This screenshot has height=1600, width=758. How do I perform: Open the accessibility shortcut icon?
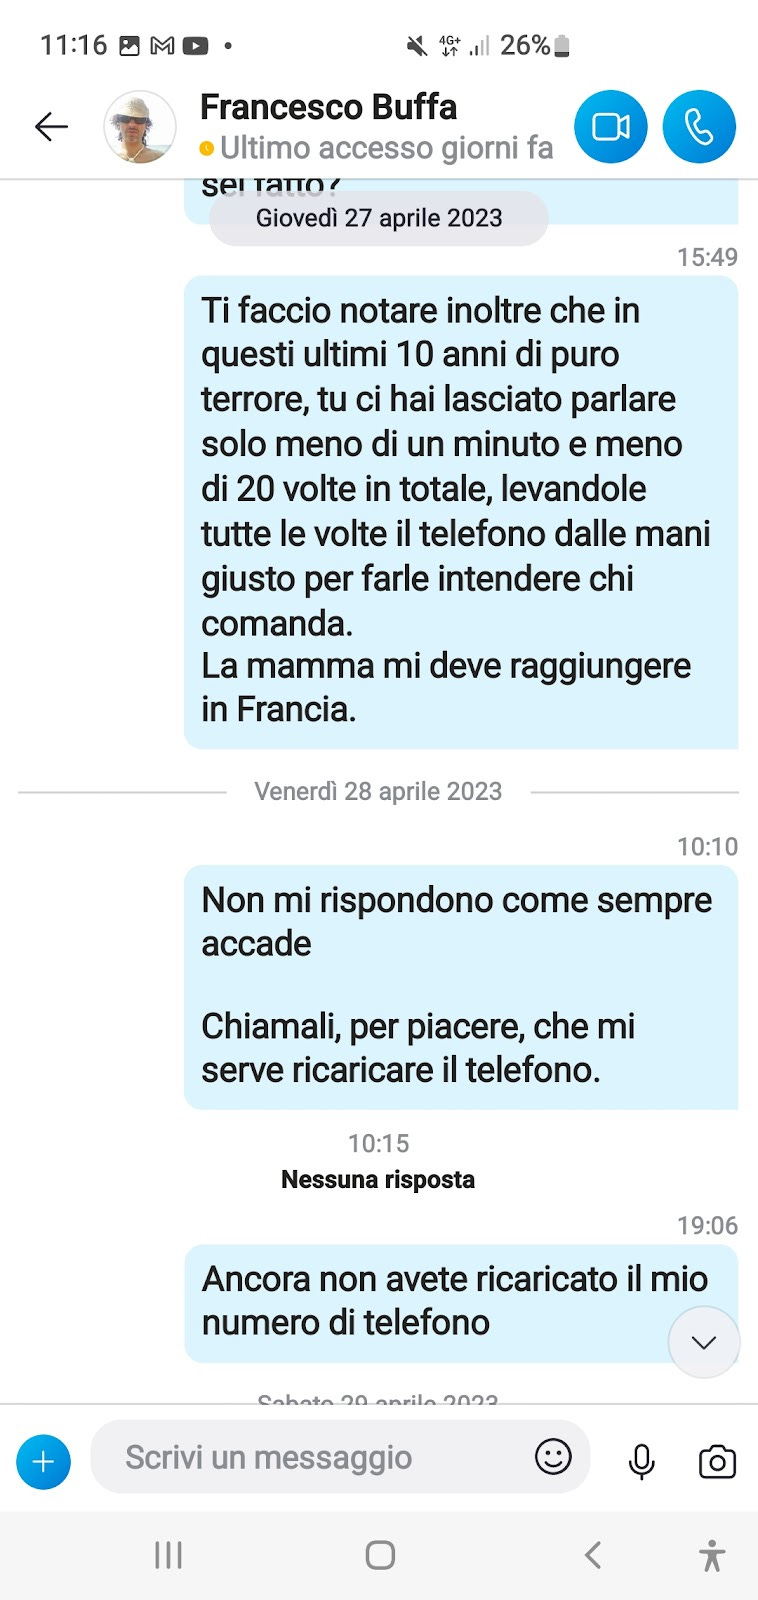tap(712, 1555)
